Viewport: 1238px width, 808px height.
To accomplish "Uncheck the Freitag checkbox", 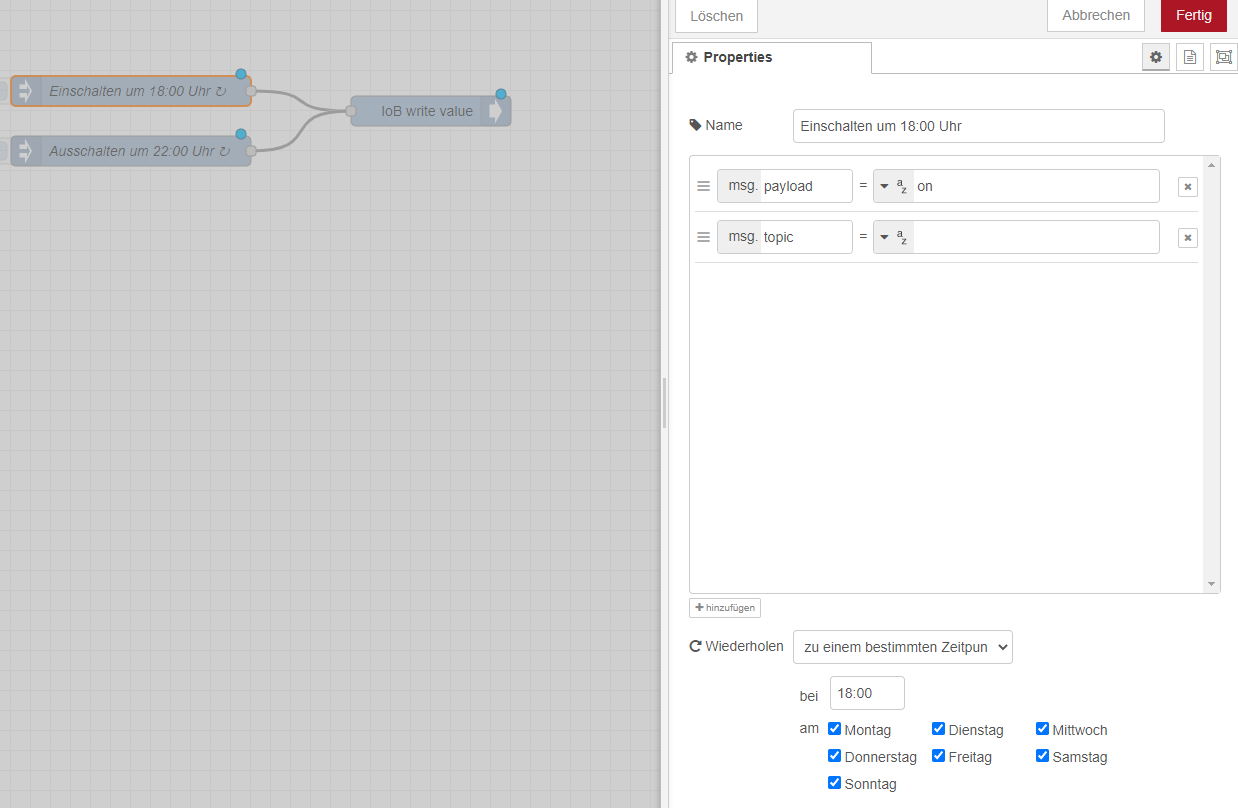I will tap(939, 756).
